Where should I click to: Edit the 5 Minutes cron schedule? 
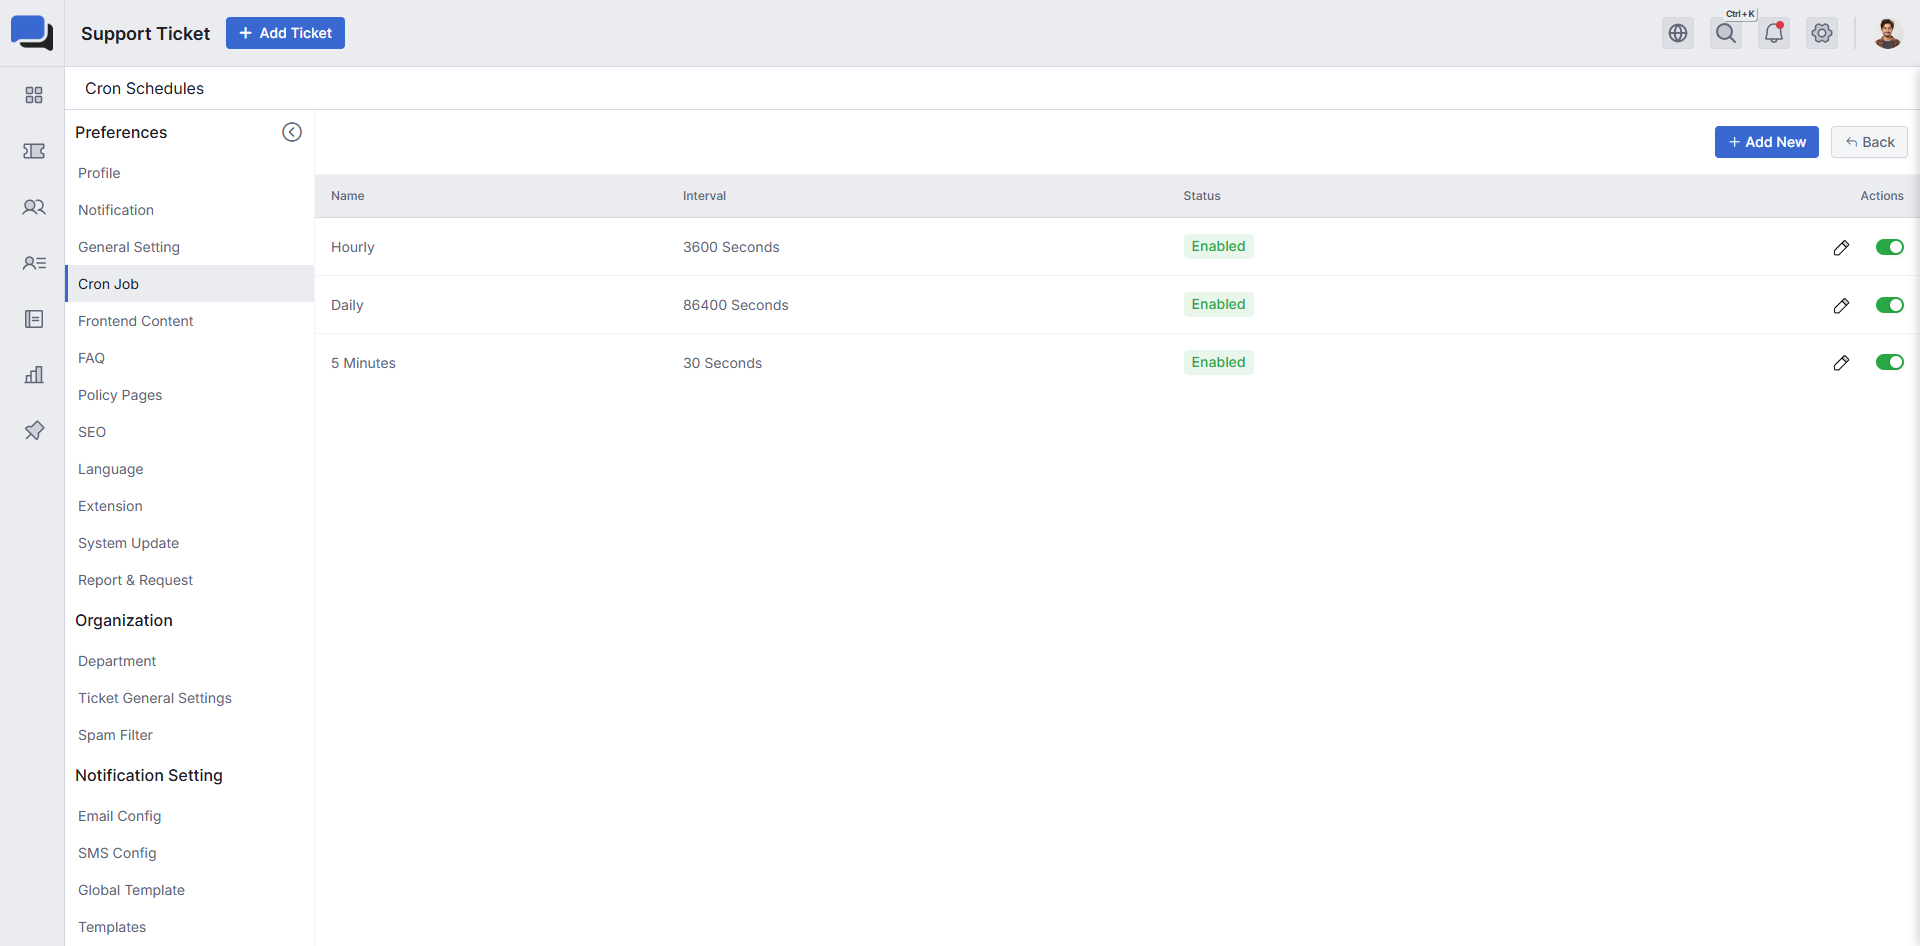pyautogui.click(x=1841, y=362)
